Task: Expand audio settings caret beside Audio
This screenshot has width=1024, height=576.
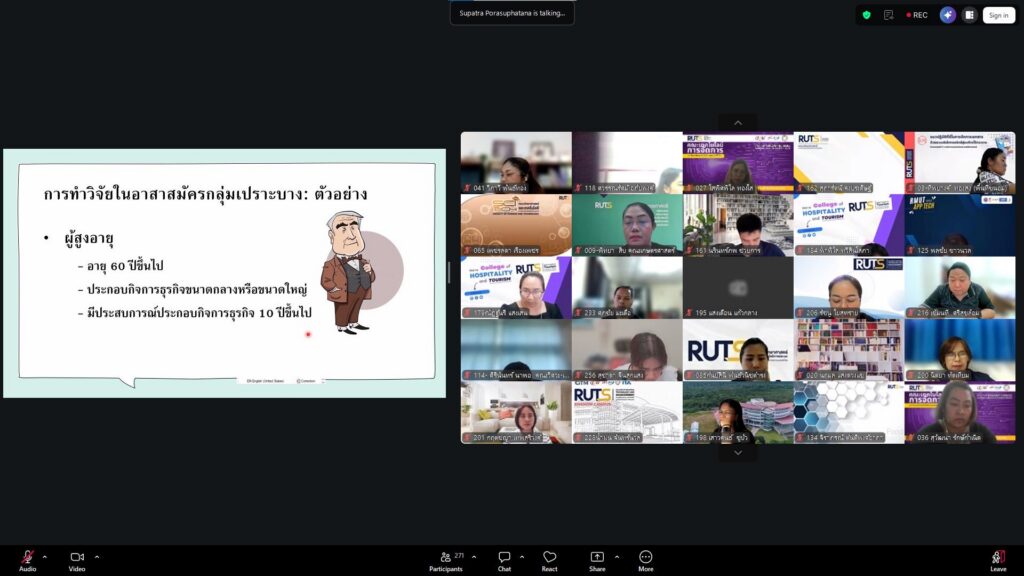Action: point(44,557)
